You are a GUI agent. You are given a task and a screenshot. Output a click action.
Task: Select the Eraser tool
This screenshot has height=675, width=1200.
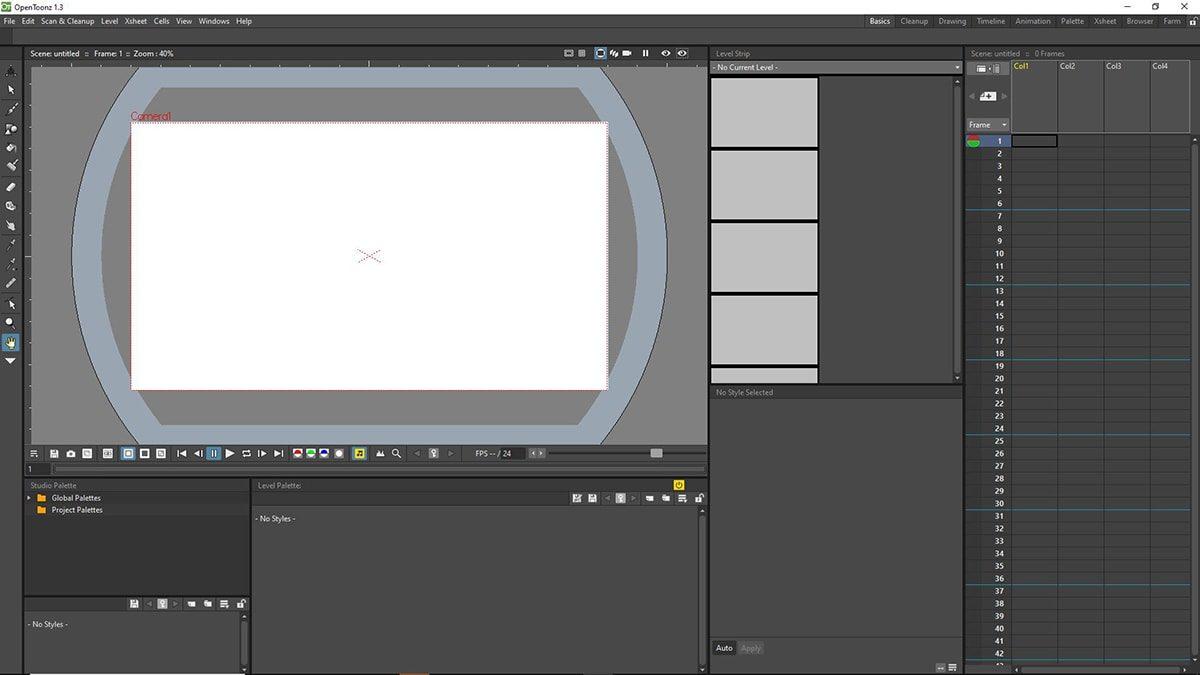tap(11, 185)
